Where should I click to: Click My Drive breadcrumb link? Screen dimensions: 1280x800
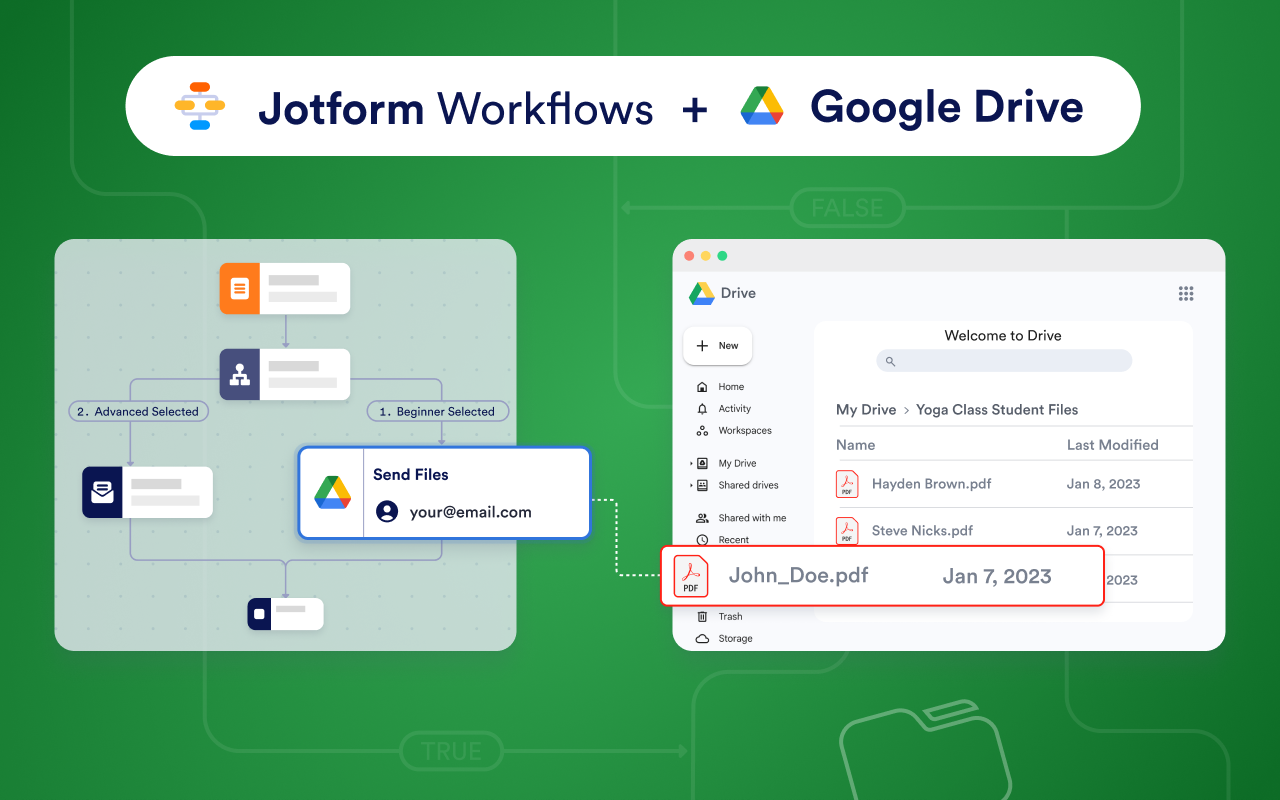866,410
